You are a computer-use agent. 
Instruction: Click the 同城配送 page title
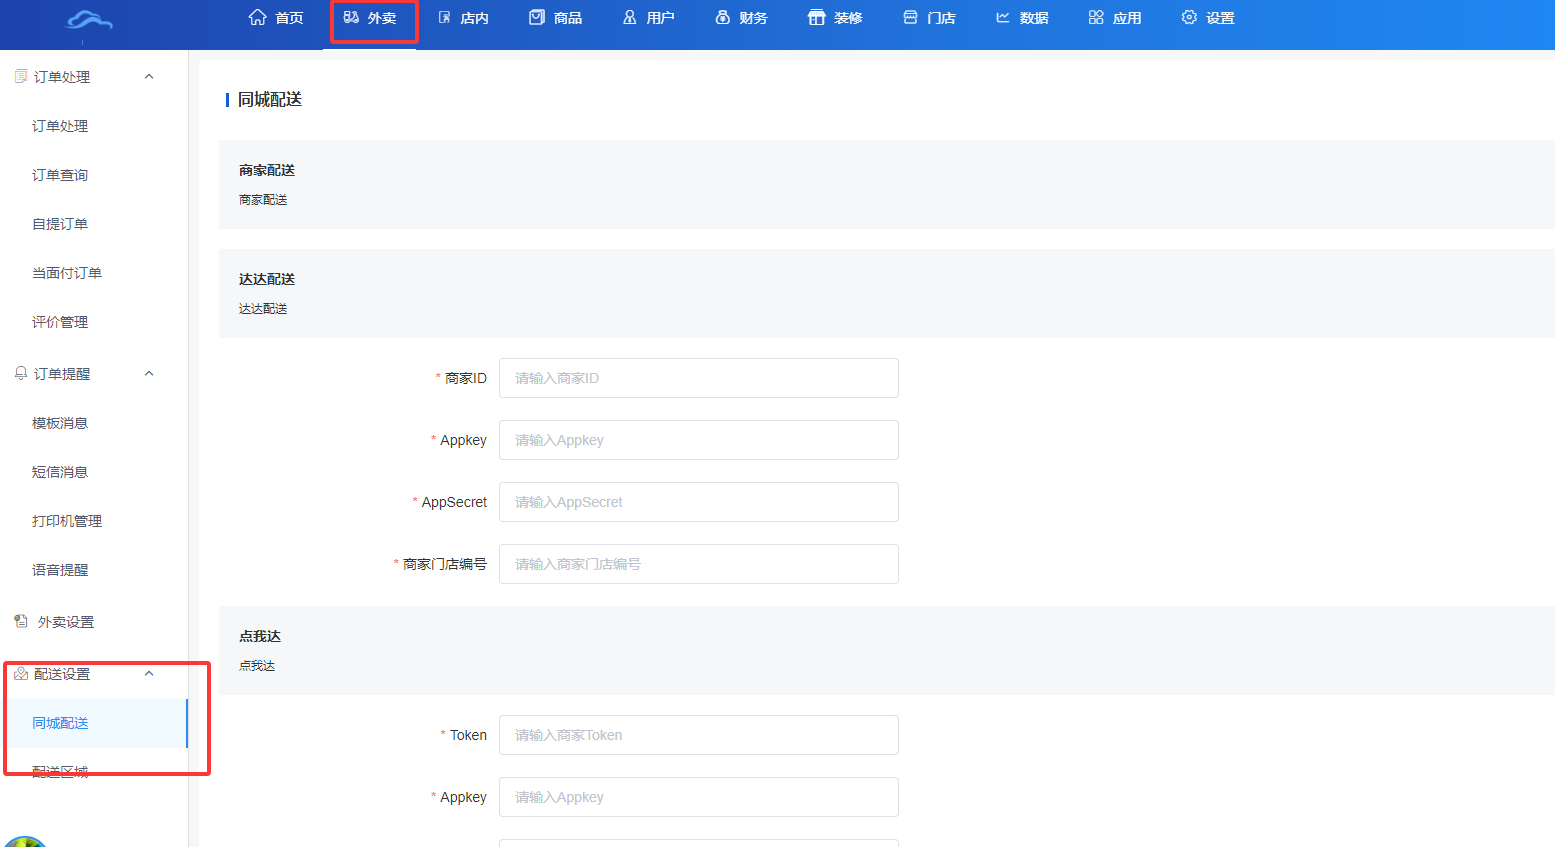pyautogui.click(x=270, y=99)
